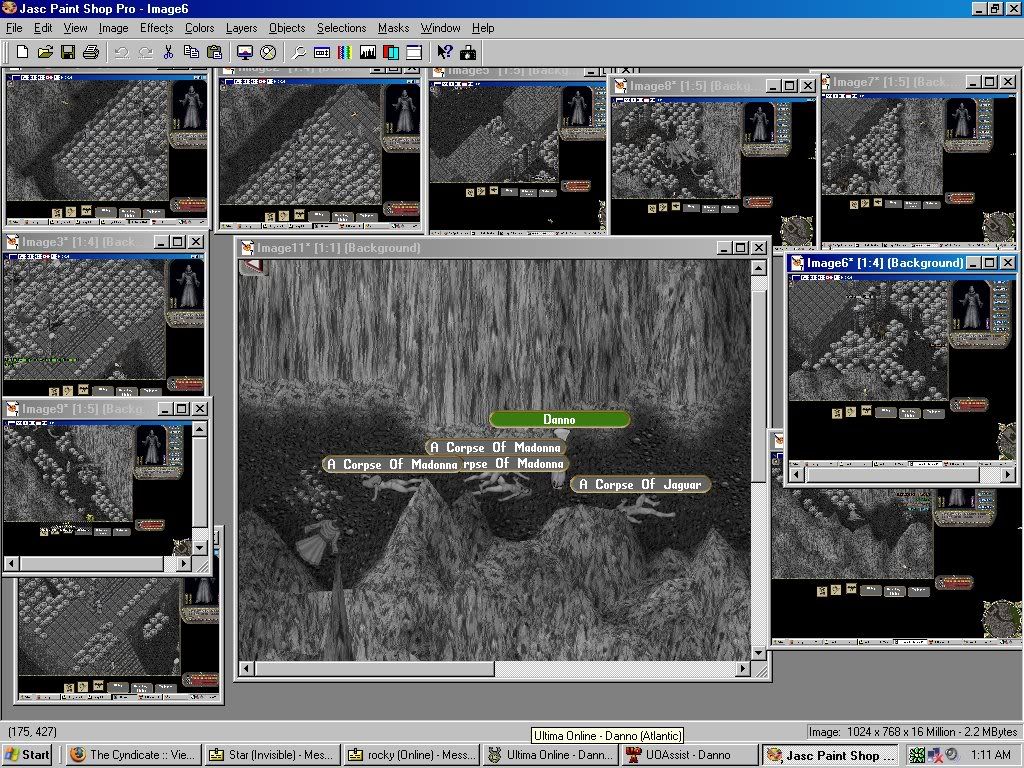The width and height of the screenshot is (1024, 768).
Task: Activate the Image8 window title bar
Action: (x=712, y=86)
